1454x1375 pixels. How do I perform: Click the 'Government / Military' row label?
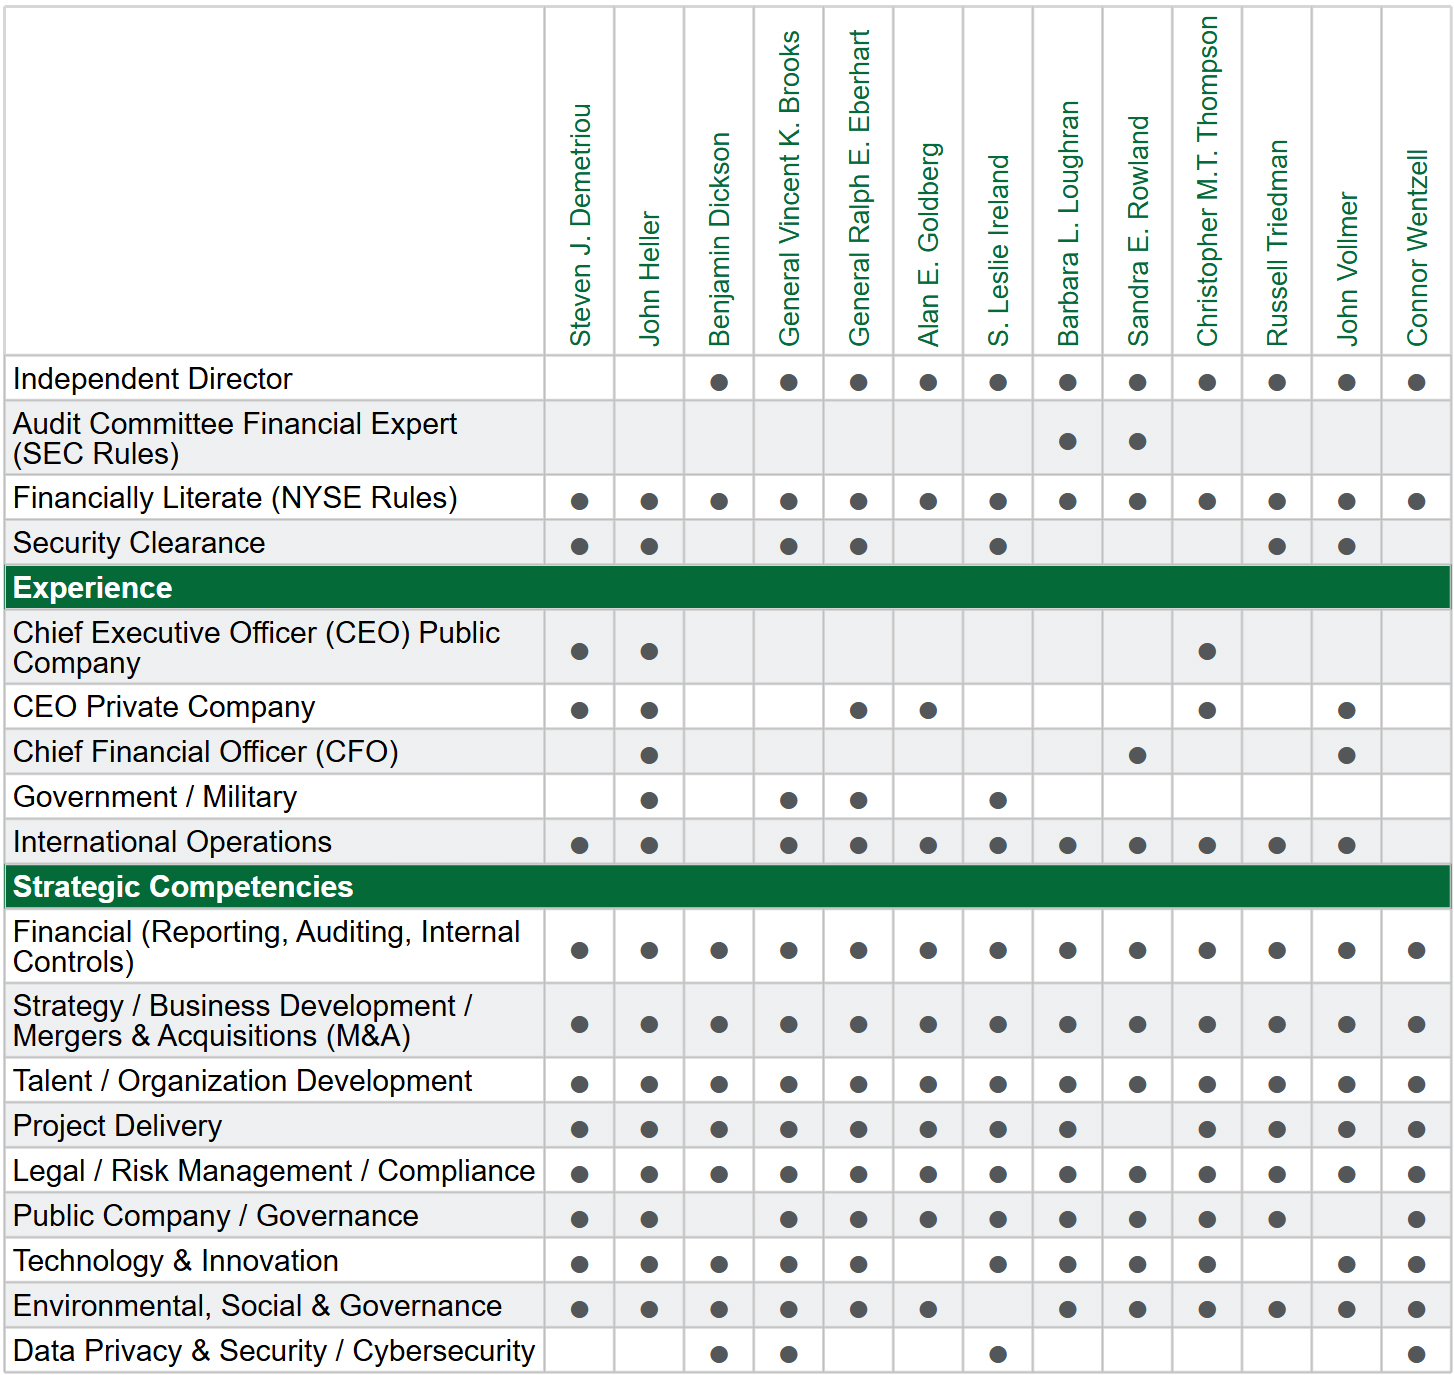155,797
